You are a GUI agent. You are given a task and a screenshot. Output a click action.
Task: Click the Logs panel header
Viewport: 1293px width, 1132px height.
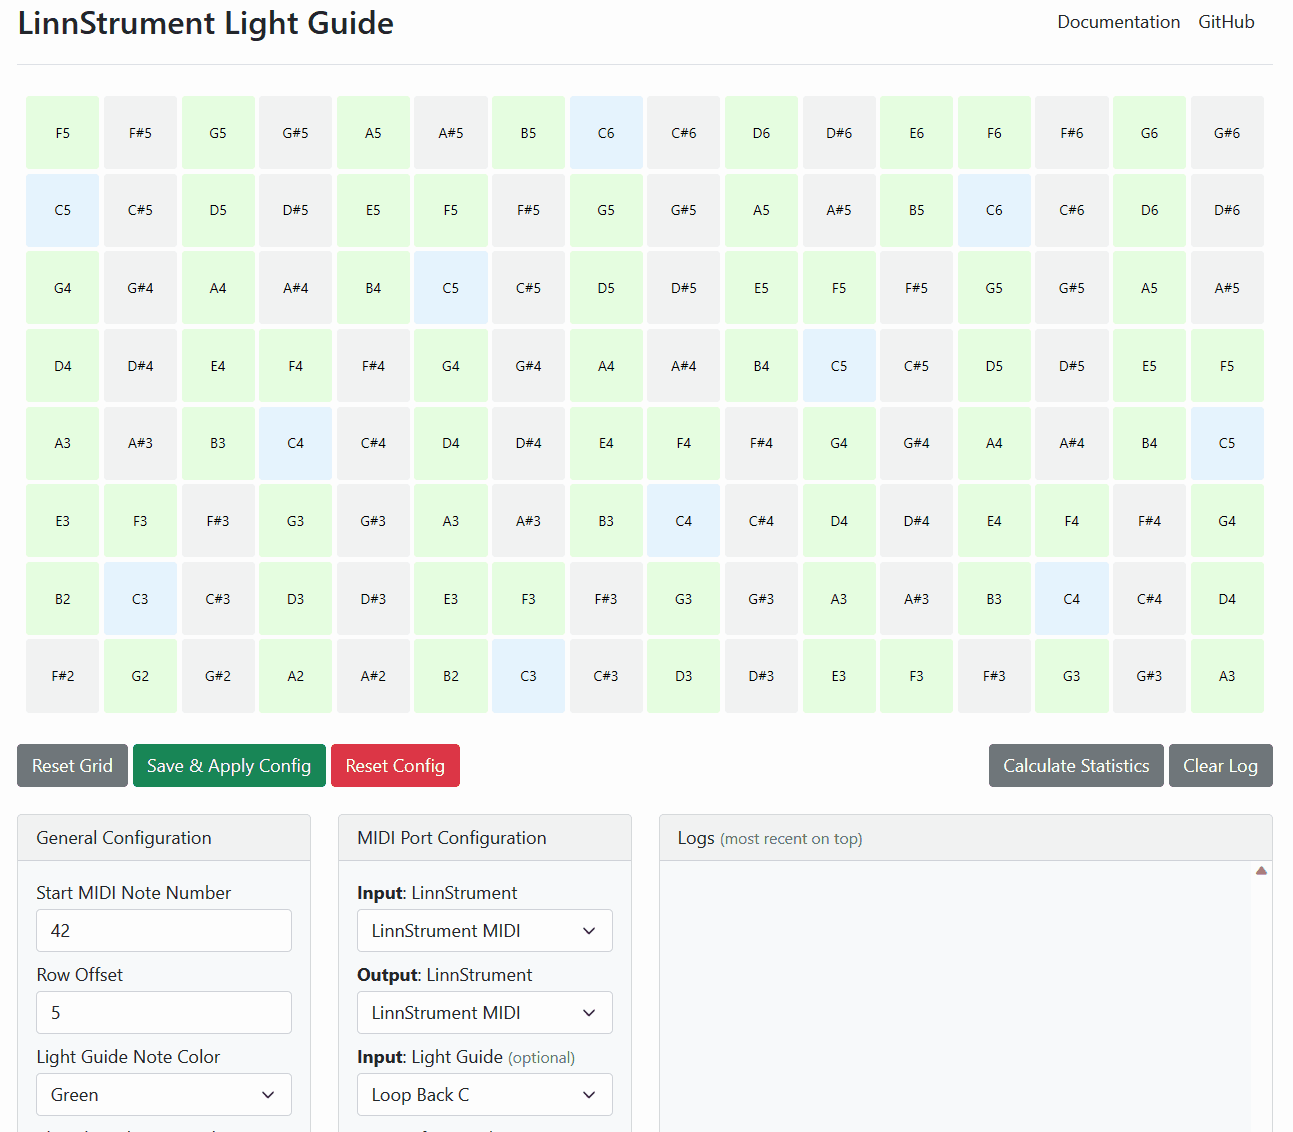966,838
